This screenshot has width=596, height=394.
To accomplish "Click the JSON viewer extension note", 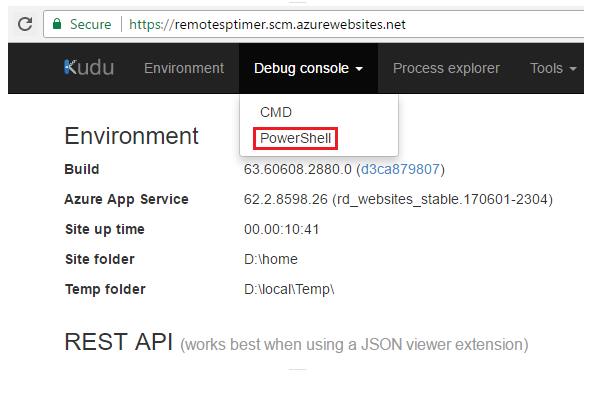I will (x=354, y=345).
